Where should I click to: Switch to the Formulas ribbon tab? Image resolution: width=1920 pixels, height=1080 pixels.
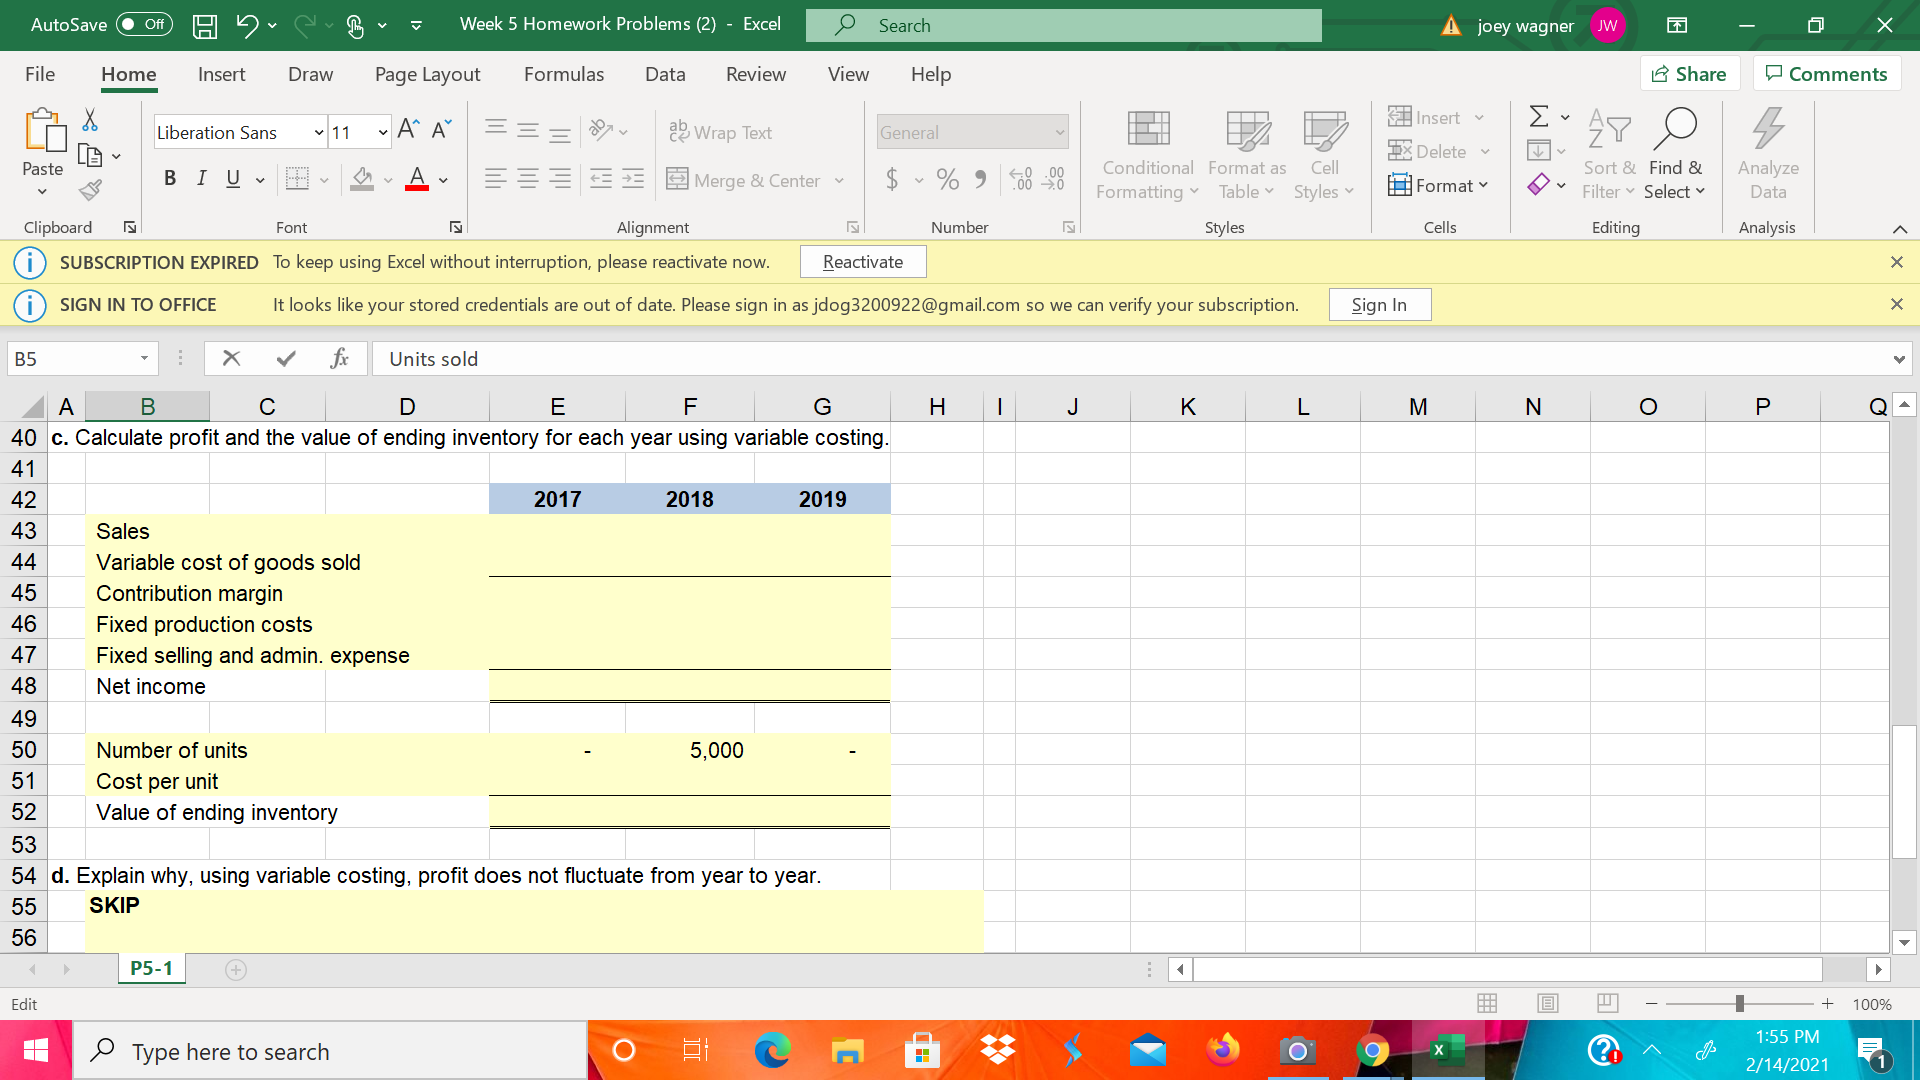564,74
